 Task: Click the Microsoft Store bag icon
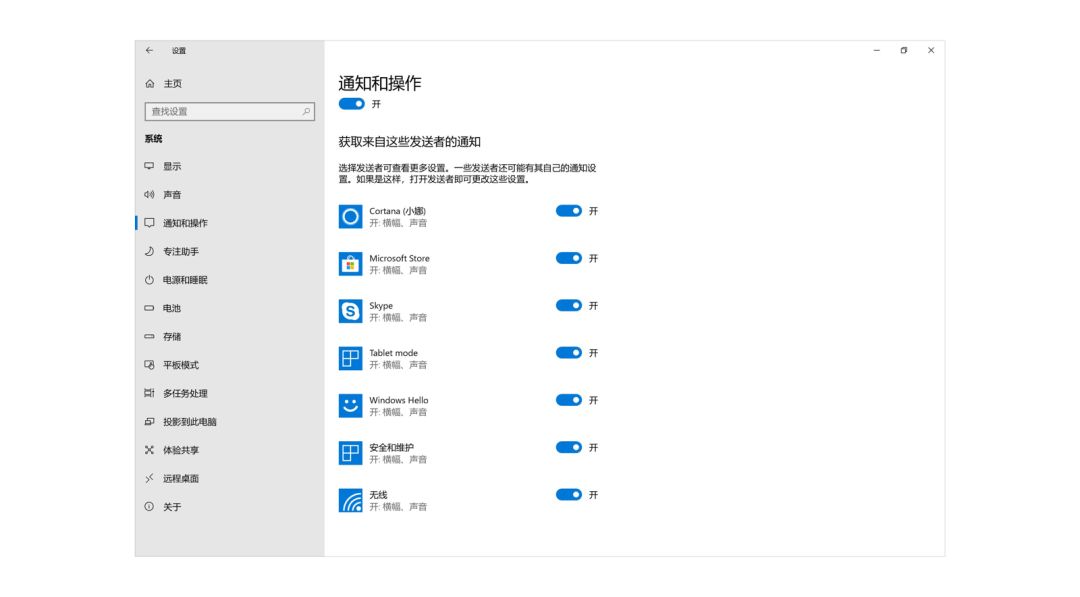pos(351,264)
